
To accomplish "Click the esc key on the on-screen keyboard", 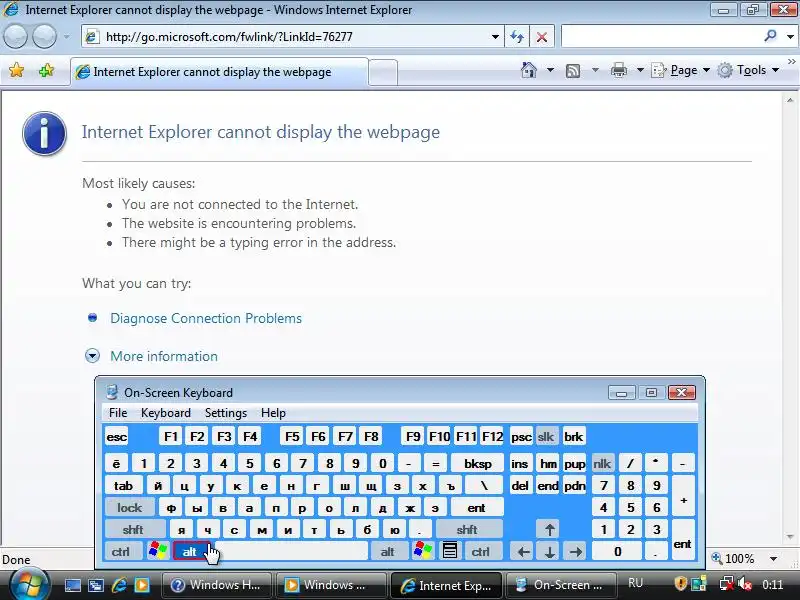I will coord(117,437).
